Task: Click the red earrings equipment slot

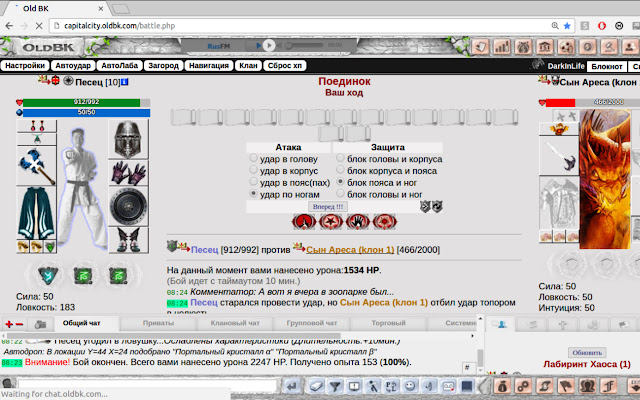Action: tap(36, 126)
